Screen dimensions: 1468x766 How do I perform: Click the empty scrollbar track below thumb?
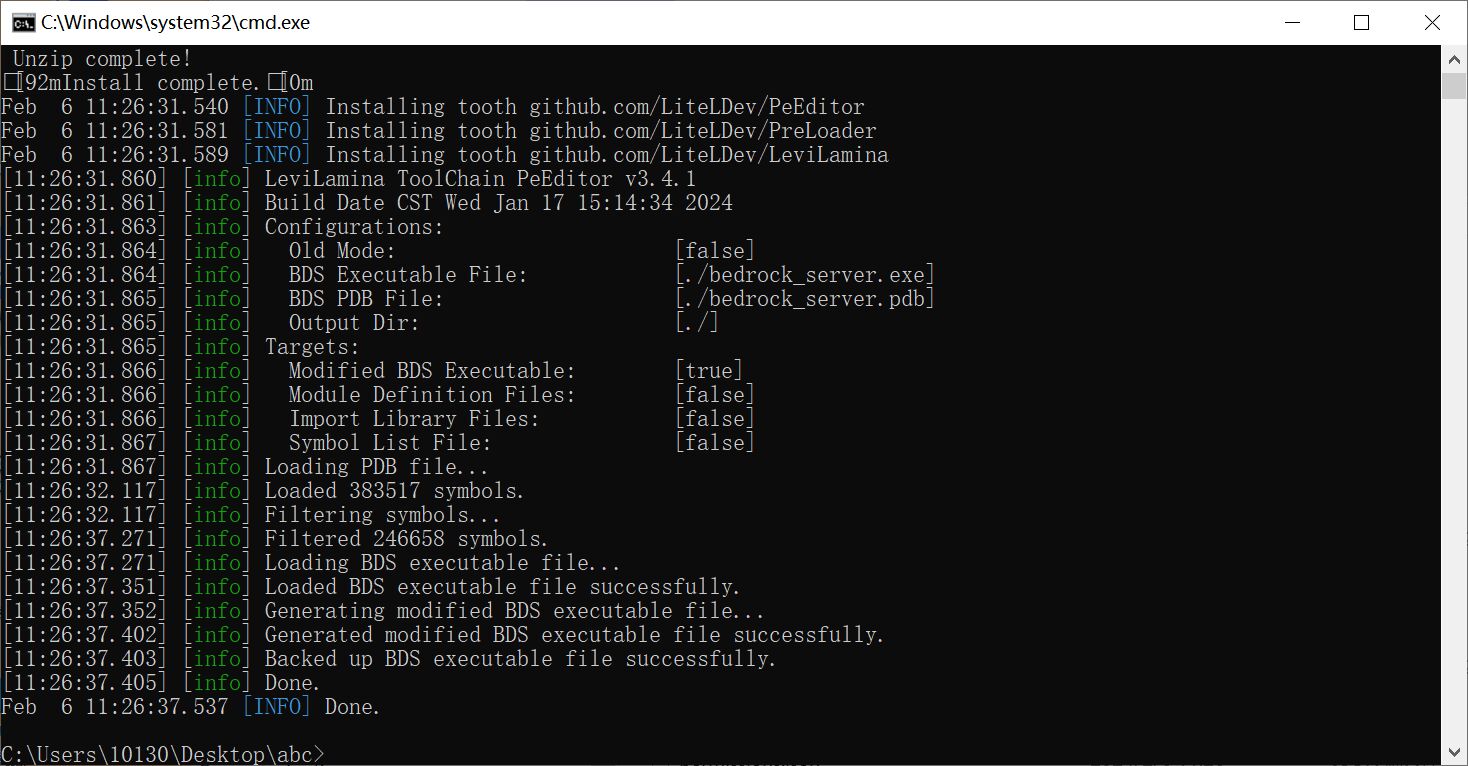(1454, 420)
